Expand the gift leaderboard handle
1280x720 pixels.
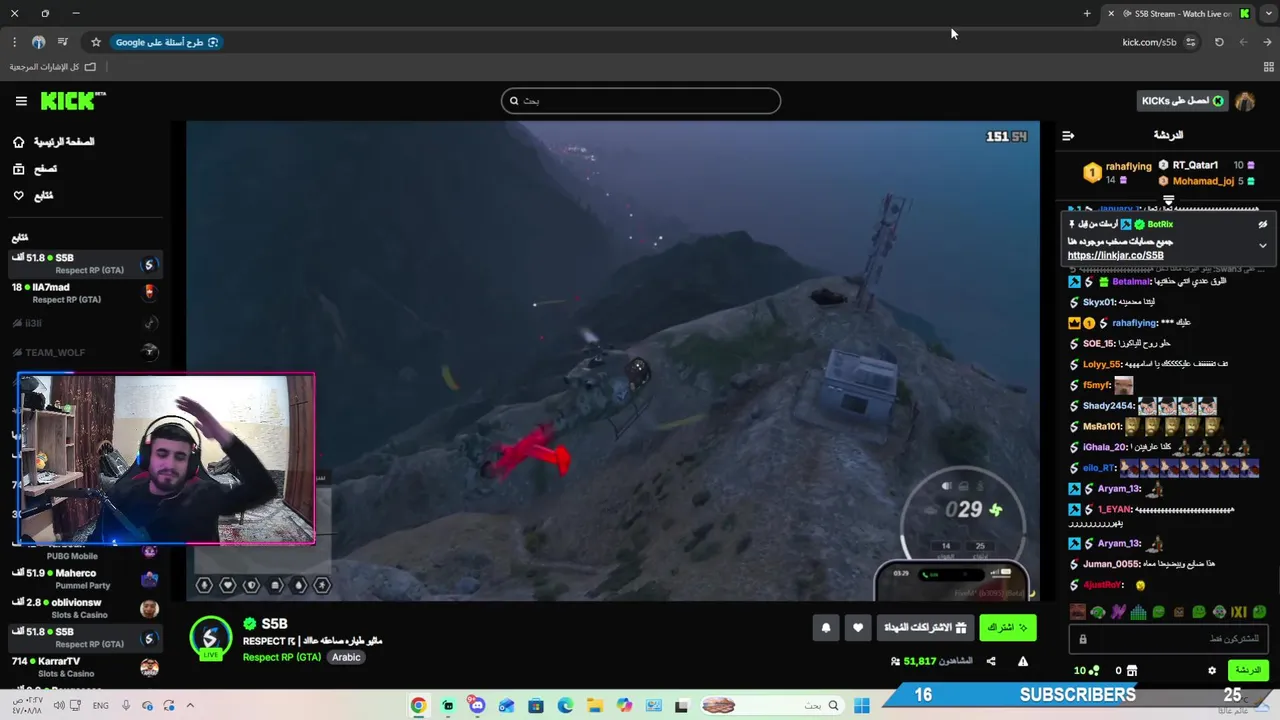(1168, 201)
